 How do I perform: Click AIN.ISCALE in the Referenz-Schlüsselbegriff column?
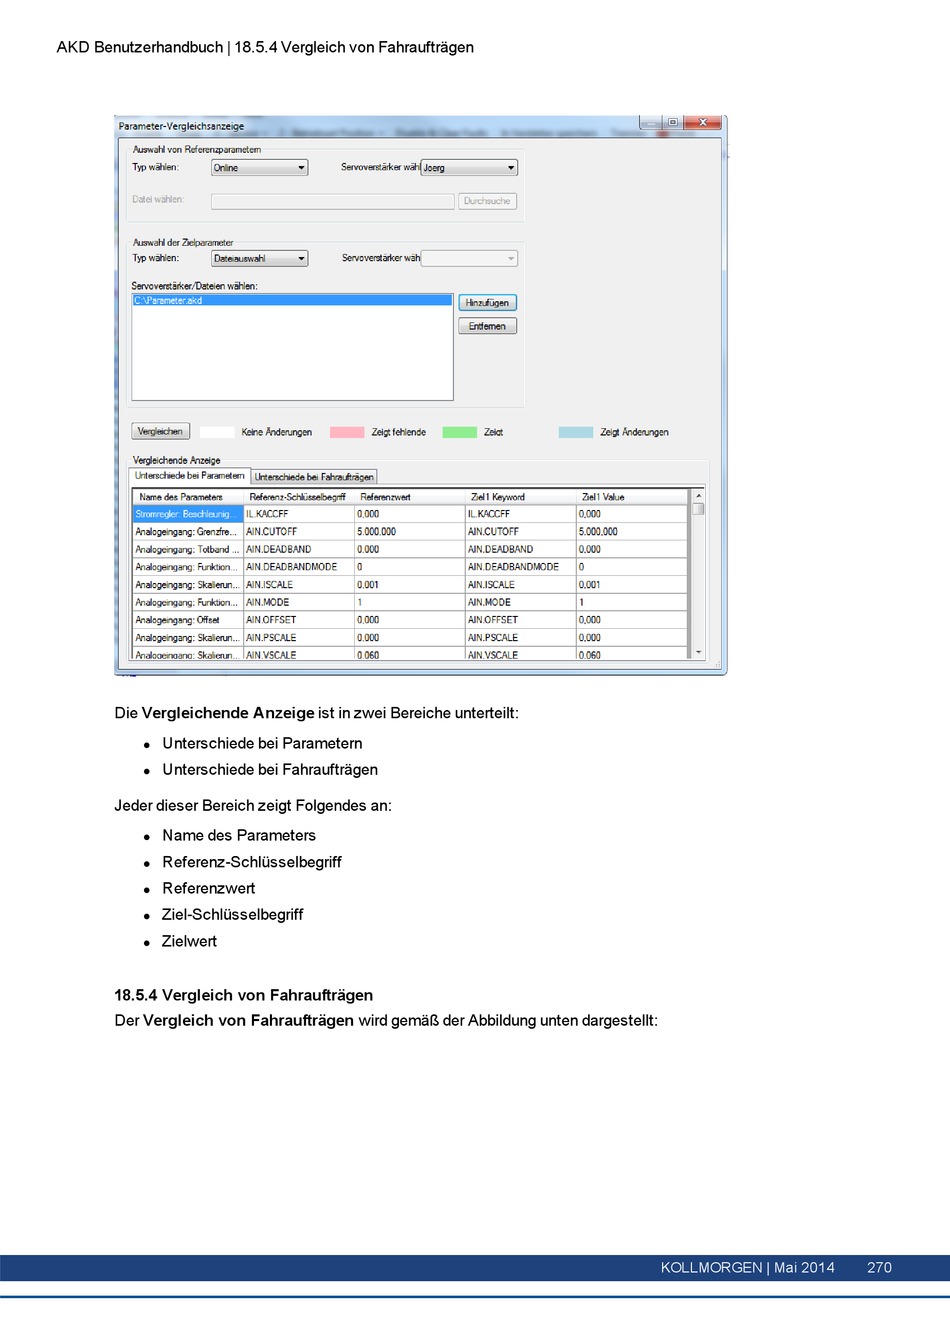[299, 585]
